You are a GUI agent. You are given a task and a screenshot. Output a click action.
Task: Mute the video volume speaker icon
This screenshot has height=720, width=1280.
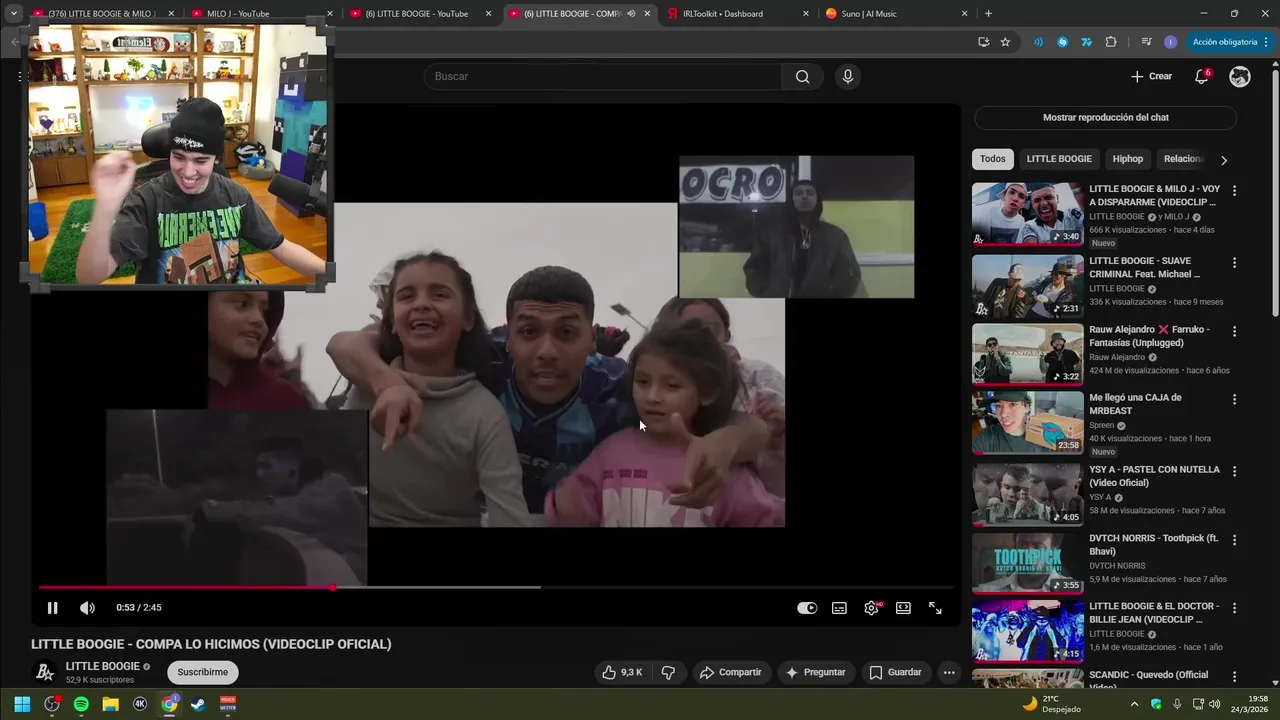[x=87, y=608]
